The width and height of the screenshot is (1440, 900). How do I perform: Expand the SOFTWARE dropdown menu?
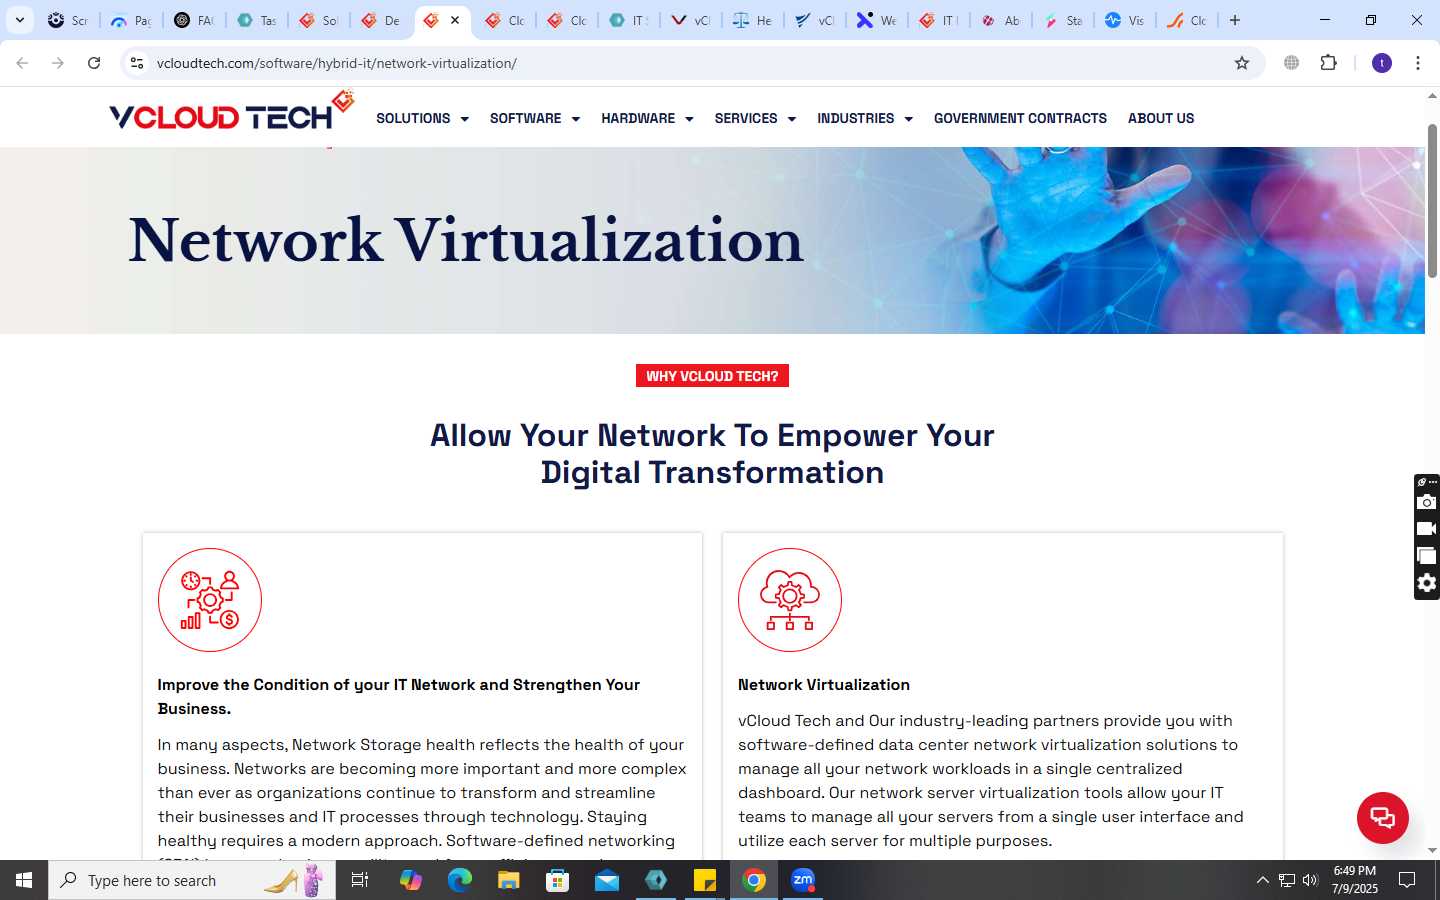535,118
